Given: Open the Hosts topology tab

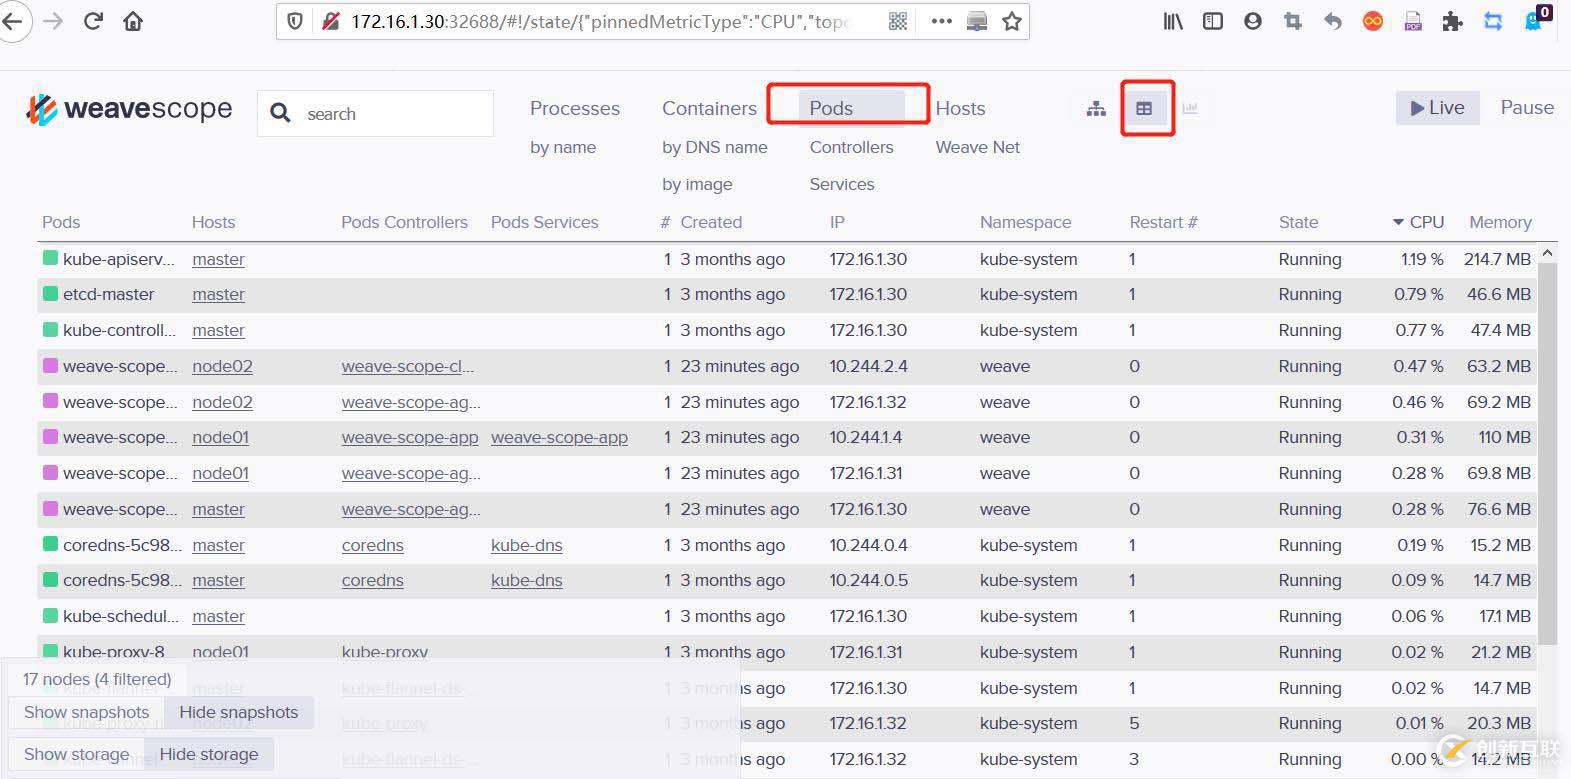Looking at the screenshot, I should (960, 108).
